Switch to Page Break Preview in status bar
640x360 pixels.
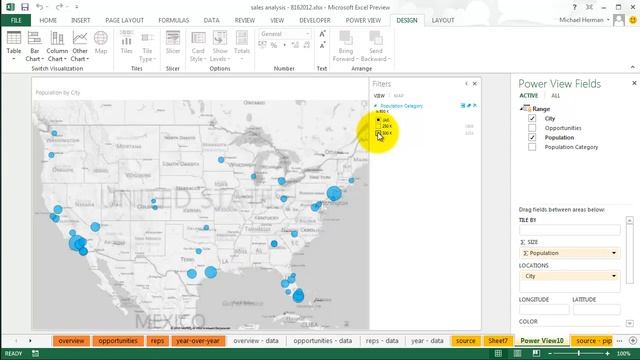[x=536, y=353]
